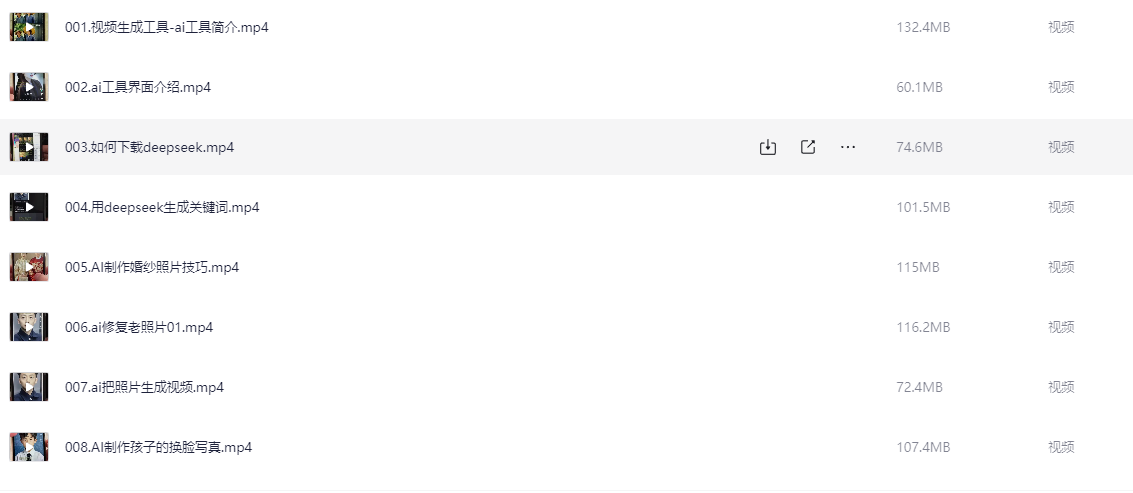
Task: Open file 002.ai工具界面介绍.mp4 by its name
Action: click(x=138, y=87)
